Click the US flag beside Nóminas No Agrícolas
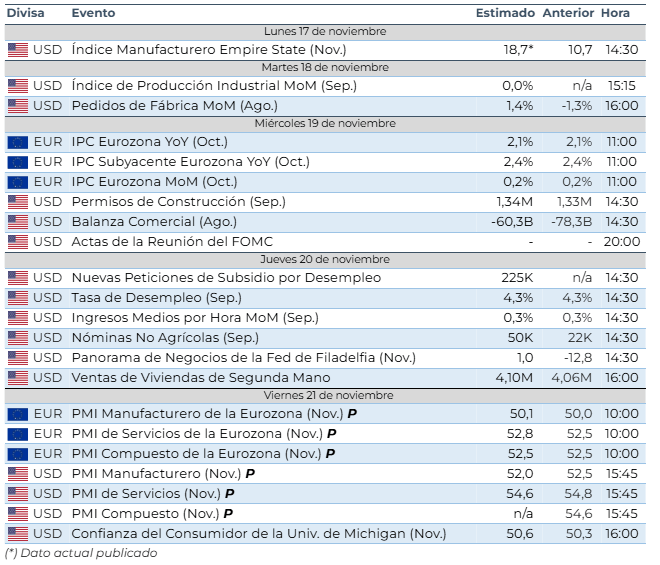The height and width of the screenshot is (565, 660). [x=18, y=337]
